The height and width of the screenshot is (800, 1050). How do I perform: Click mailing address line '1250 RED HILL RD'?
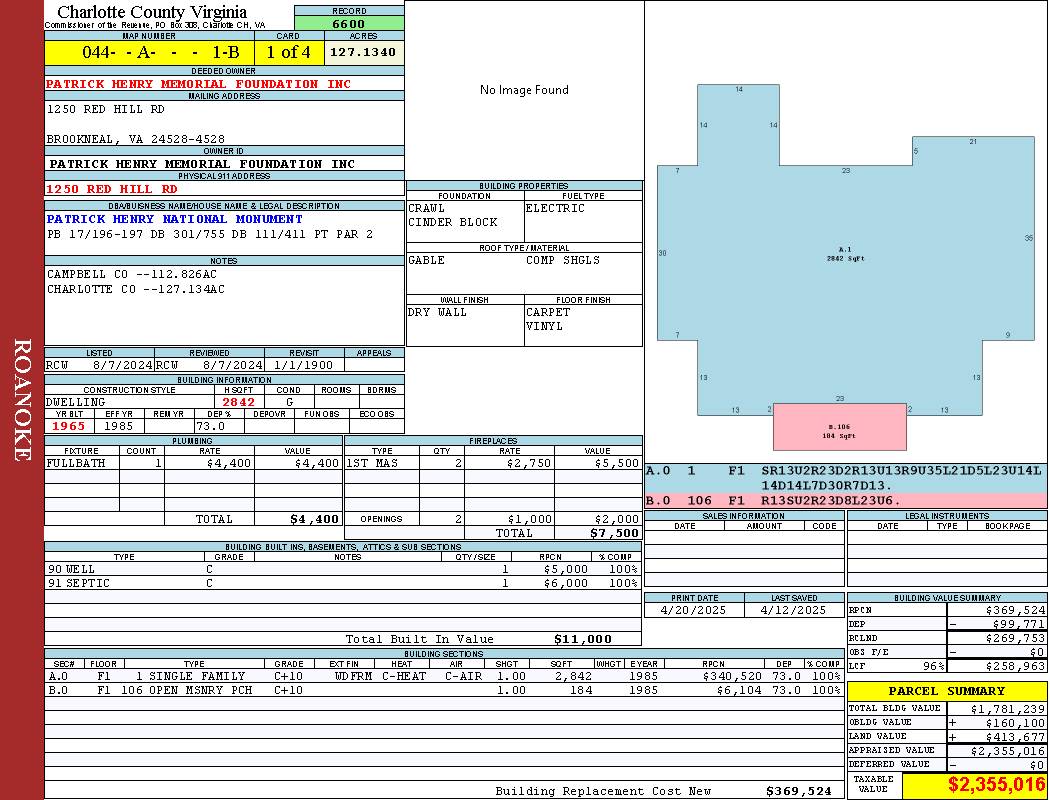(105, 109)
